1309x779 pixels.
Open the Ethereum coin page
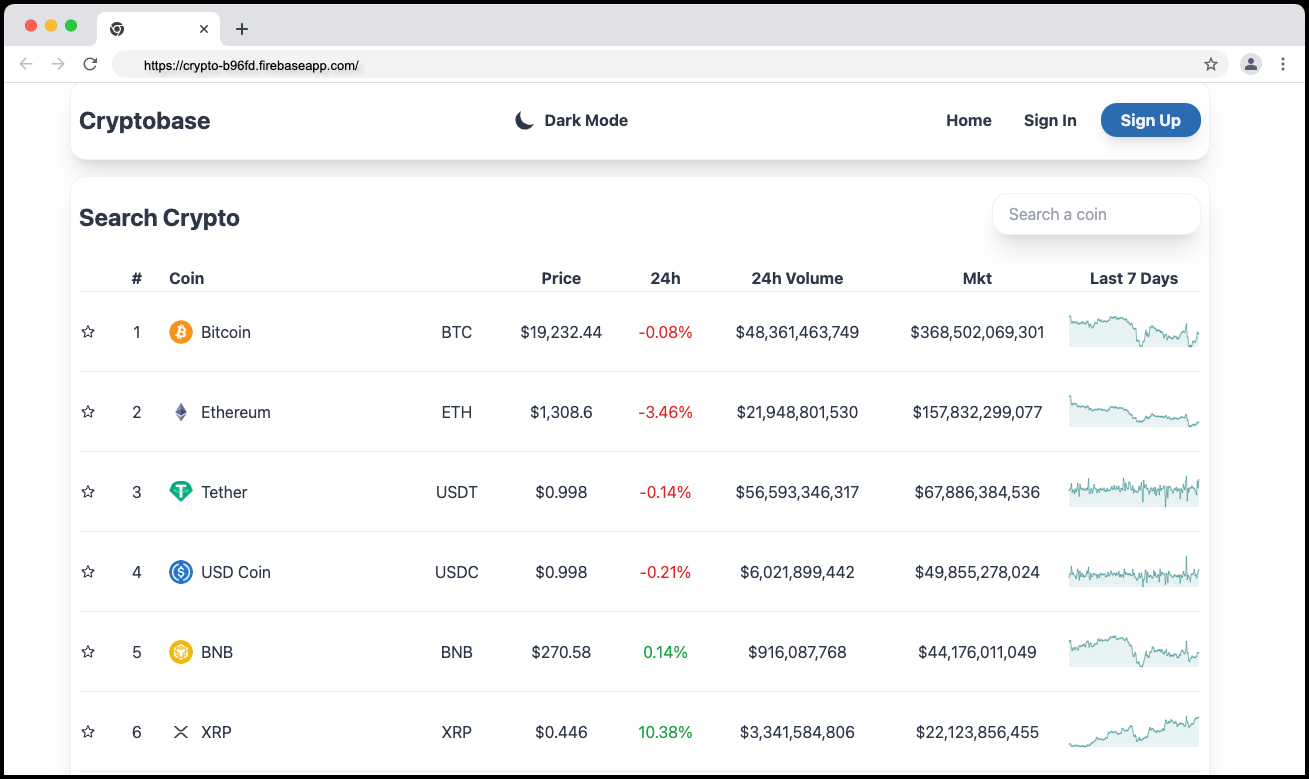click(236, 412)
